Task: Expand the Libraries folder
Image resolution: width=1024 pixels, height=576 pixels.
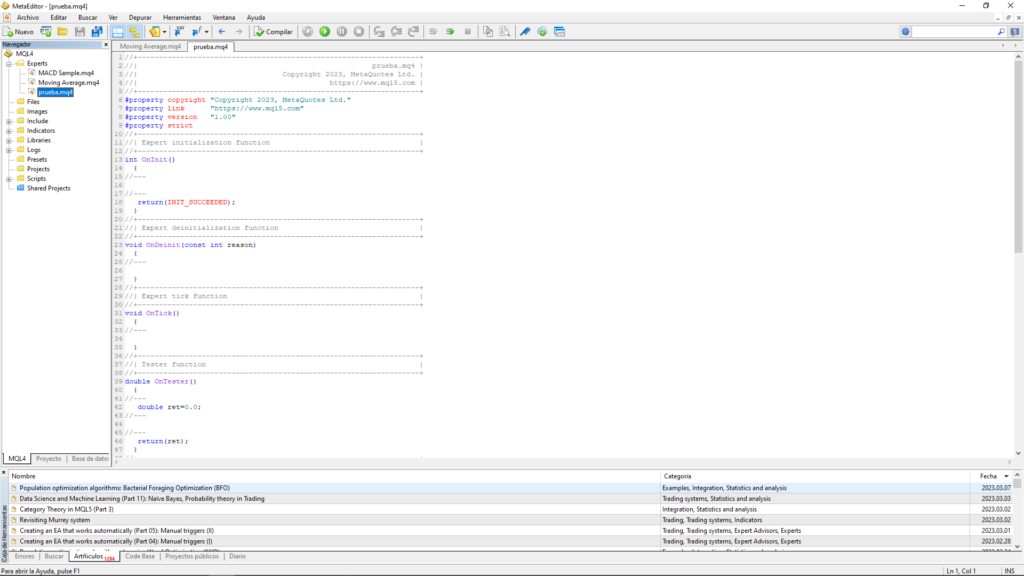Action: [9, 140]
